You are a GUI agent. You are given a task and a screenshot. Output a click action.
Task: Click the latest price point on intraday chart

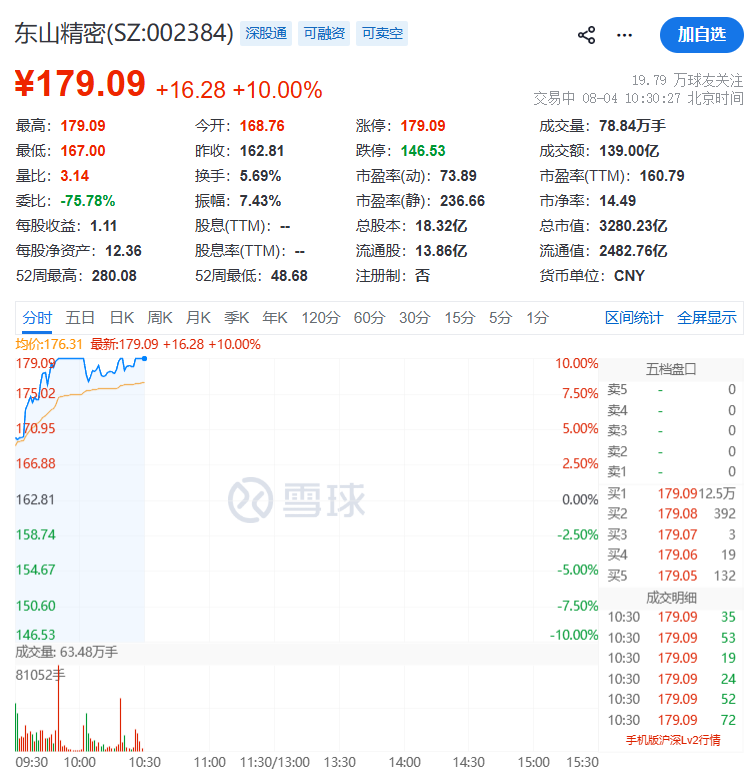coord(144,359)
